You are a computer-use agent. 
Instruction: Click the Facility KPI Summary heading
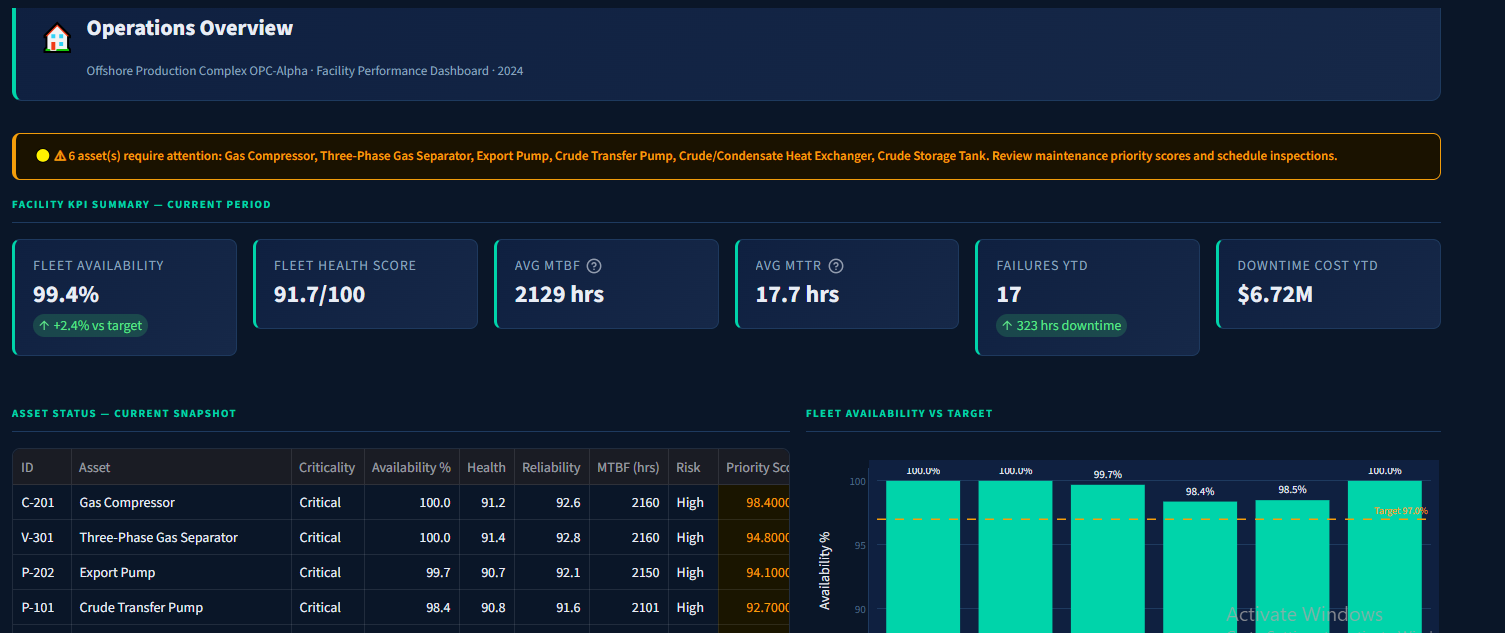[141, 204]
